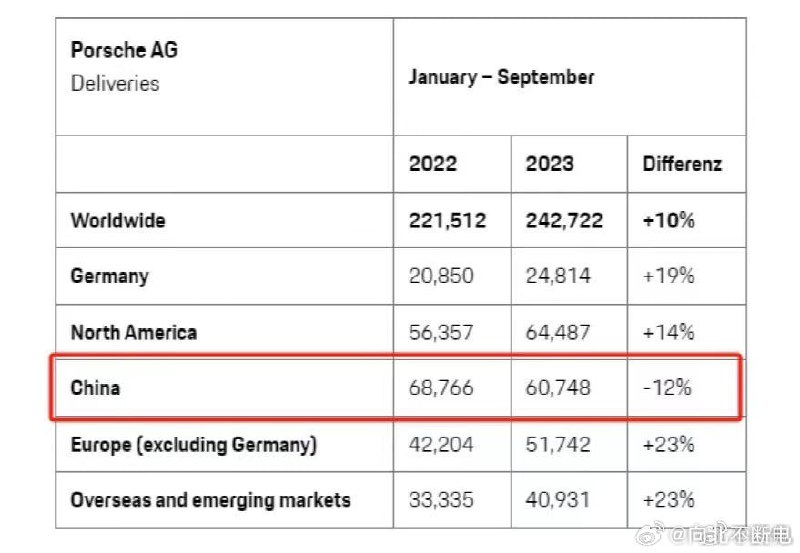Viewport: 800px width, 553px height.
Task: Select the Europe (excluding Germany) row label
Action: coord(193,444)
